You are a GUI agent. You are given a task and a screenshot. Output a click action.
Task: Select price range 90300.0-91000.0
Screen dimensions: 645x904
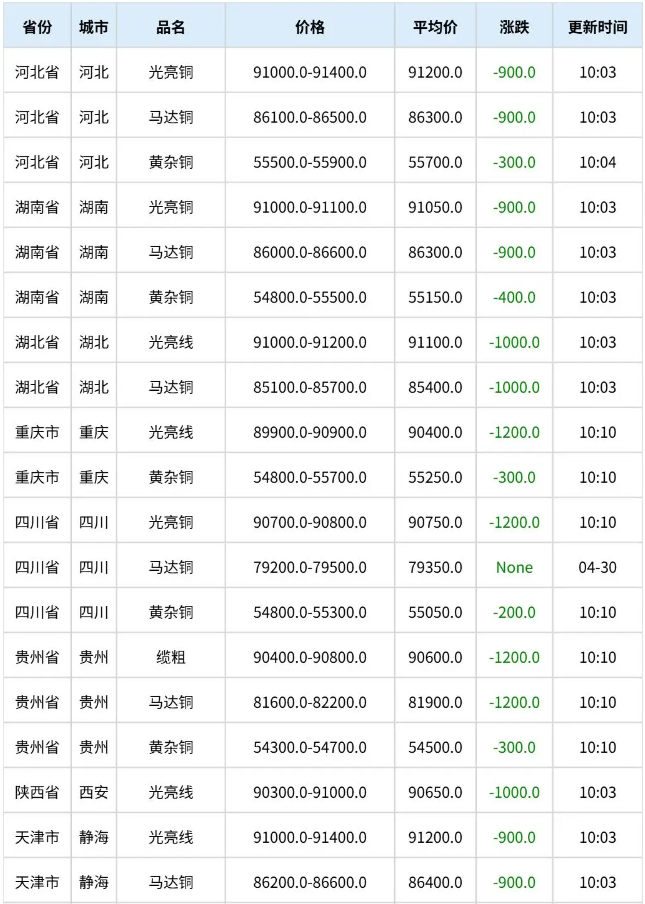310,792
